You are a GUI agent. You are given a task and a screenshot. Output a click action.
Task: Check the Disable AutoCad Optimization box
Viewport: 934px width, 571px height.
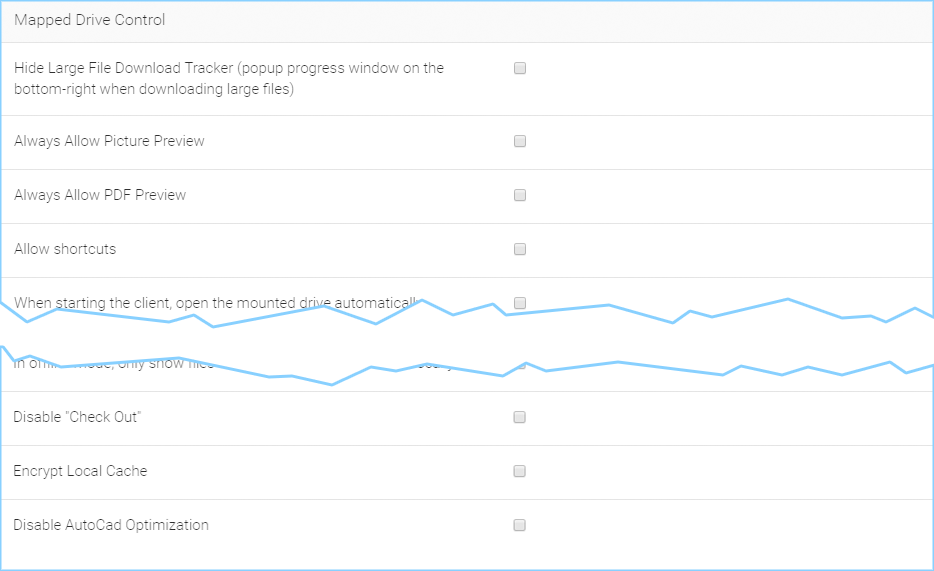tap(519, 525)
